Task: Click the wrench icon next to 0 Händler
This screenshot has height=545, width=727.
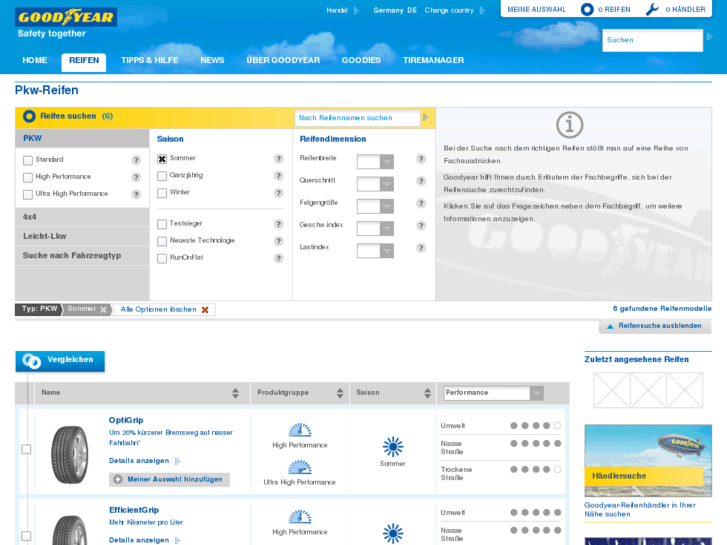Action: coord(652,9)
